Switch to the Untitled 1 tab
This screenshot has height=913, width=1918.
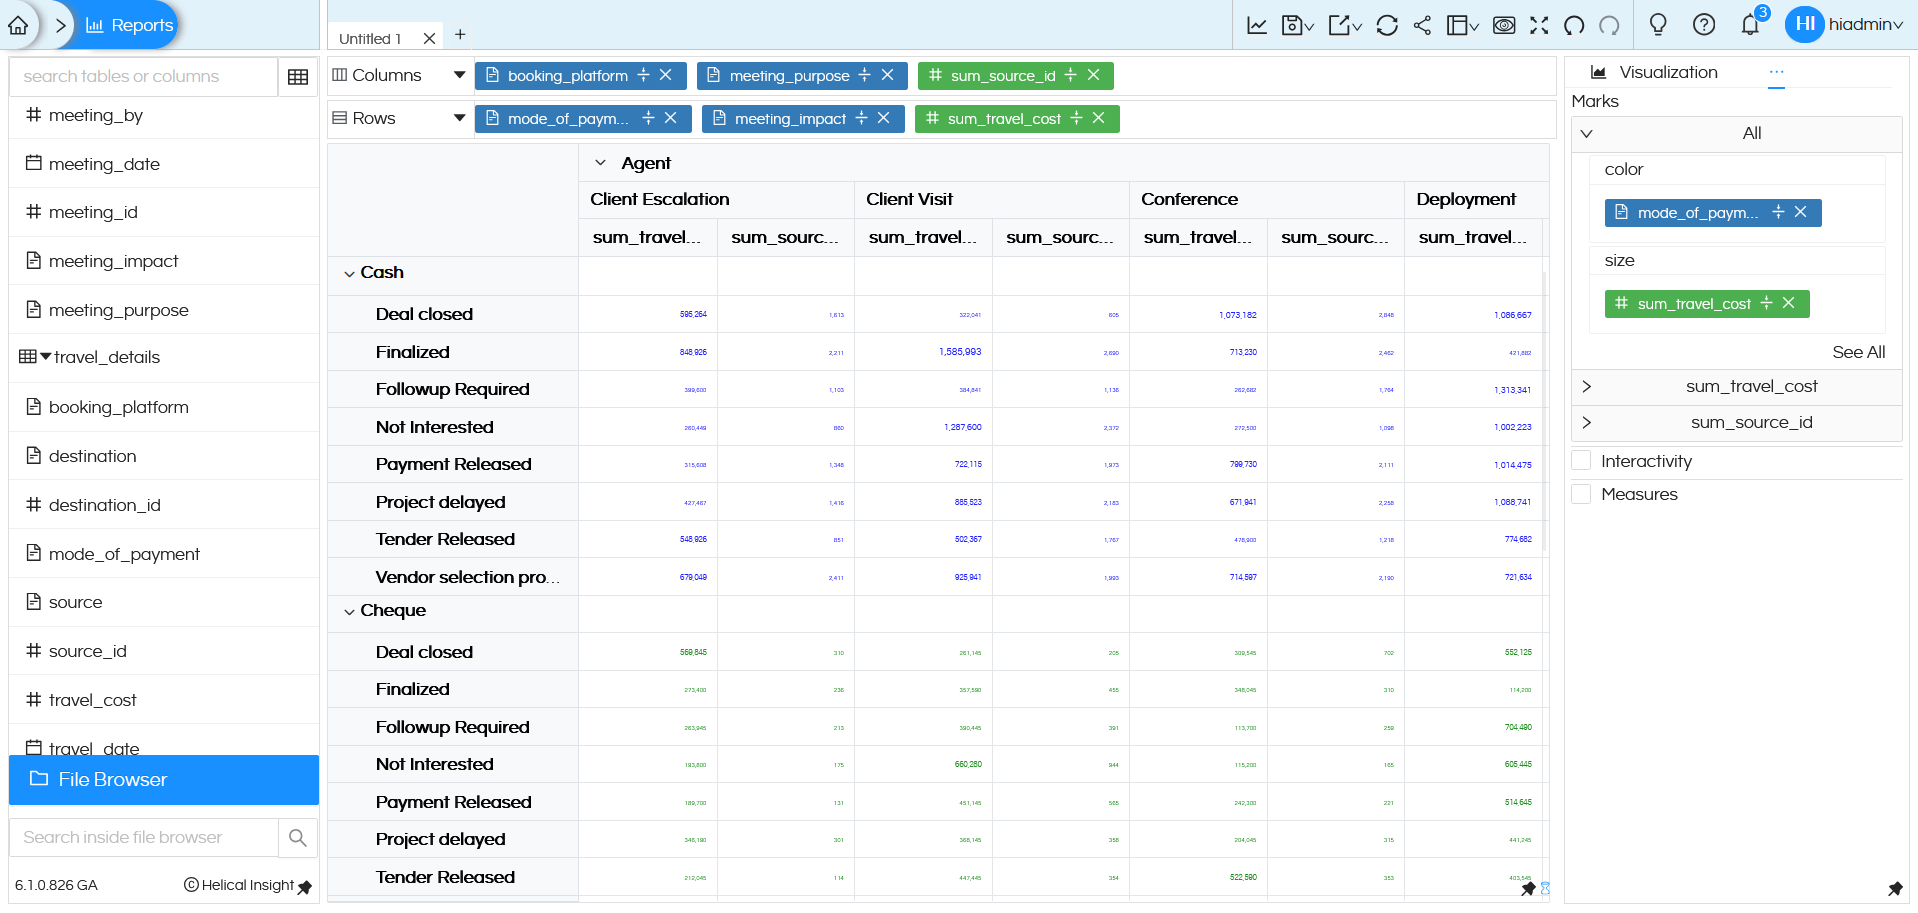(x=371, y=37)
